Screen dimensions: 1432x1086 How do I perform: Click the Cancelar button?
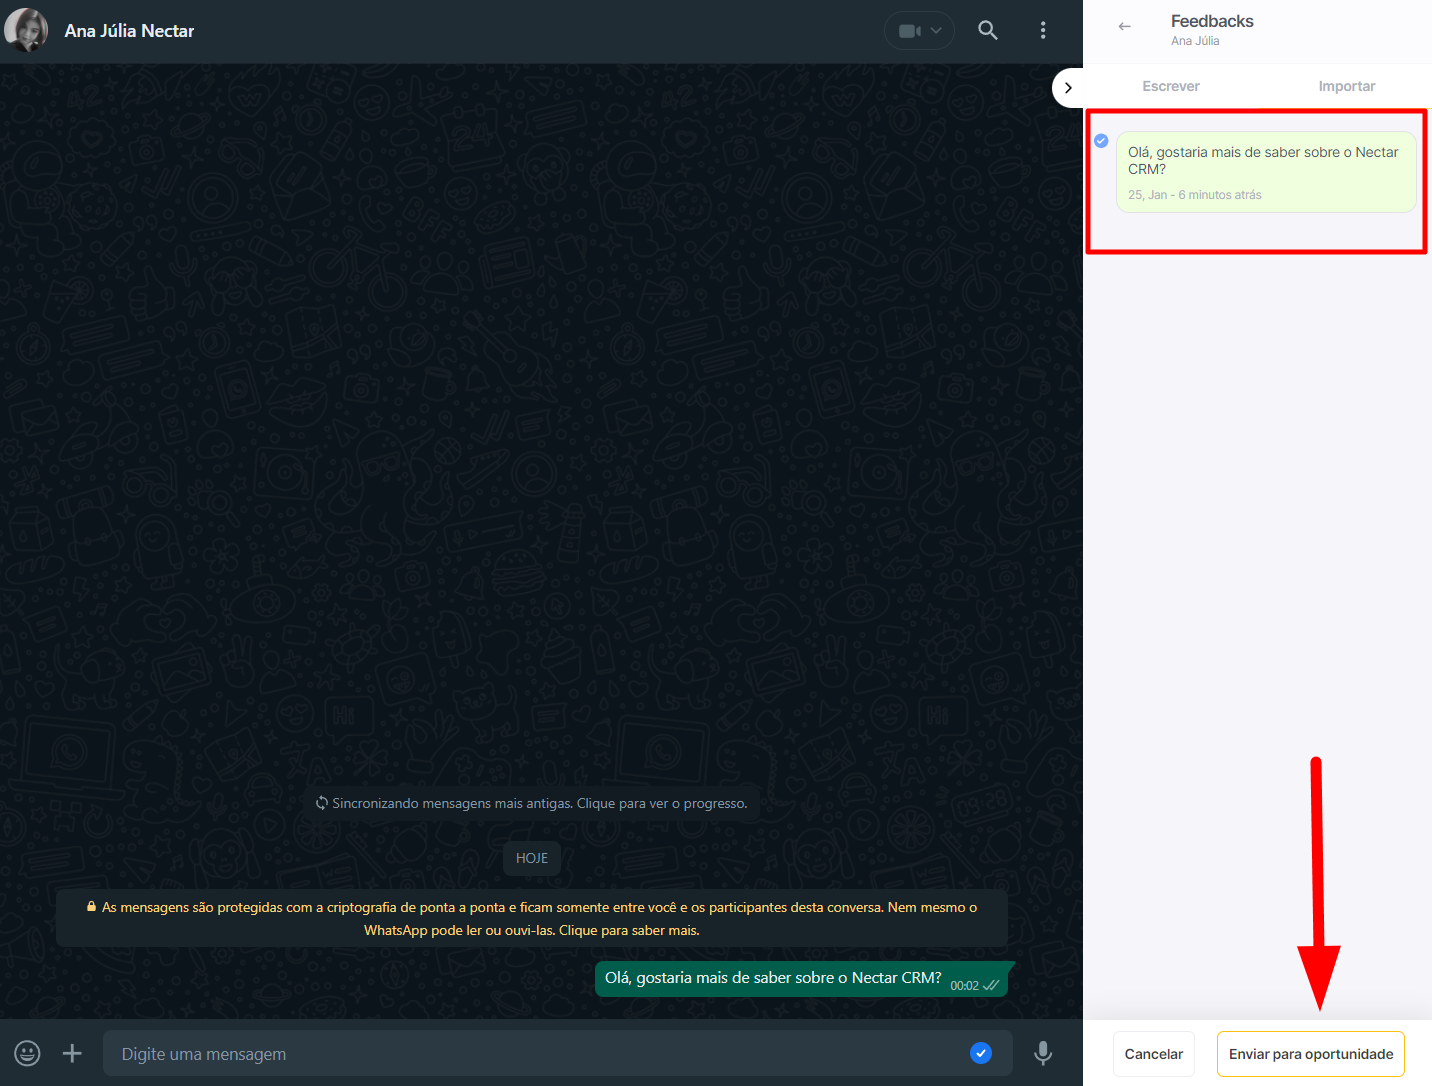(1154, 1054)
